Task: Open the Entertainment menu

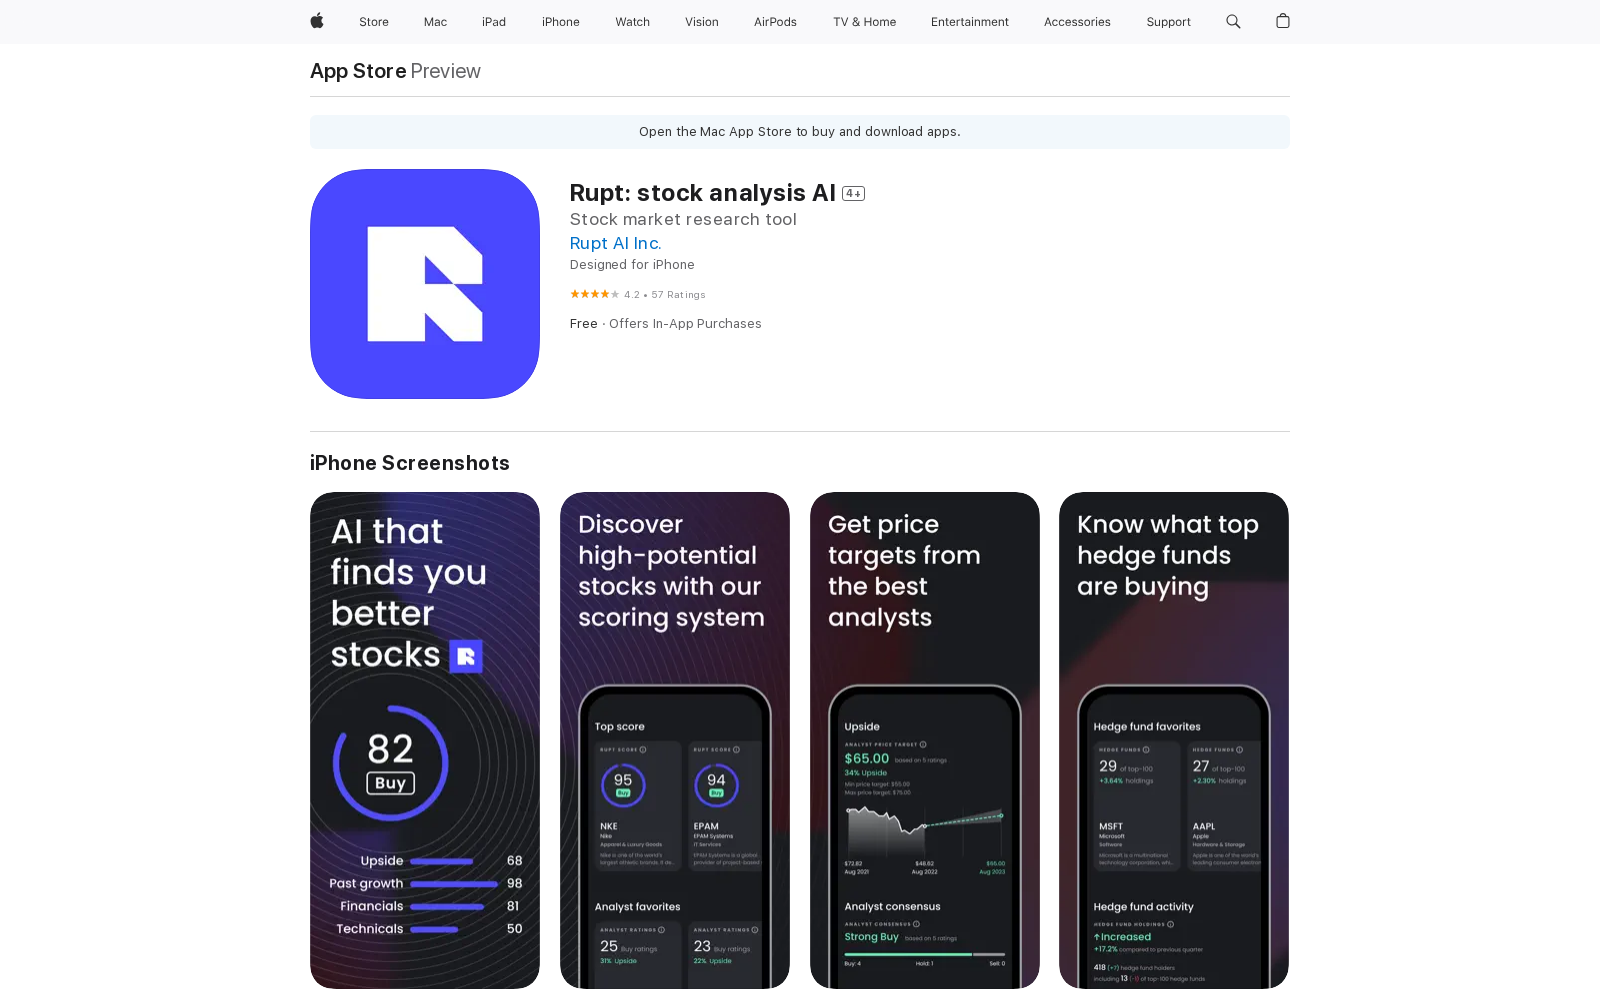Action: click(x=970, y=22)
